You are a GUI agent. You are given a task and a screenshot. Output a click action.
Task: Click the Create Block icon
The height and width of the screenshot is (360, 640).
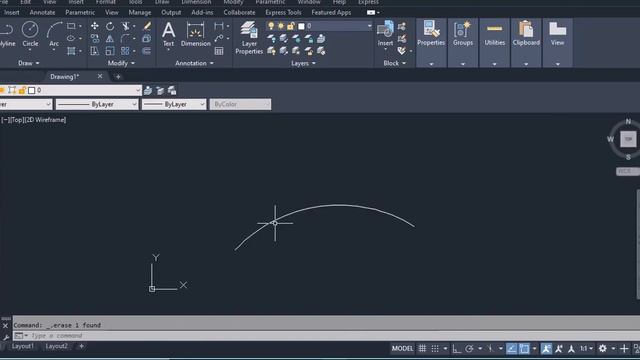click(x=402, y=26)
